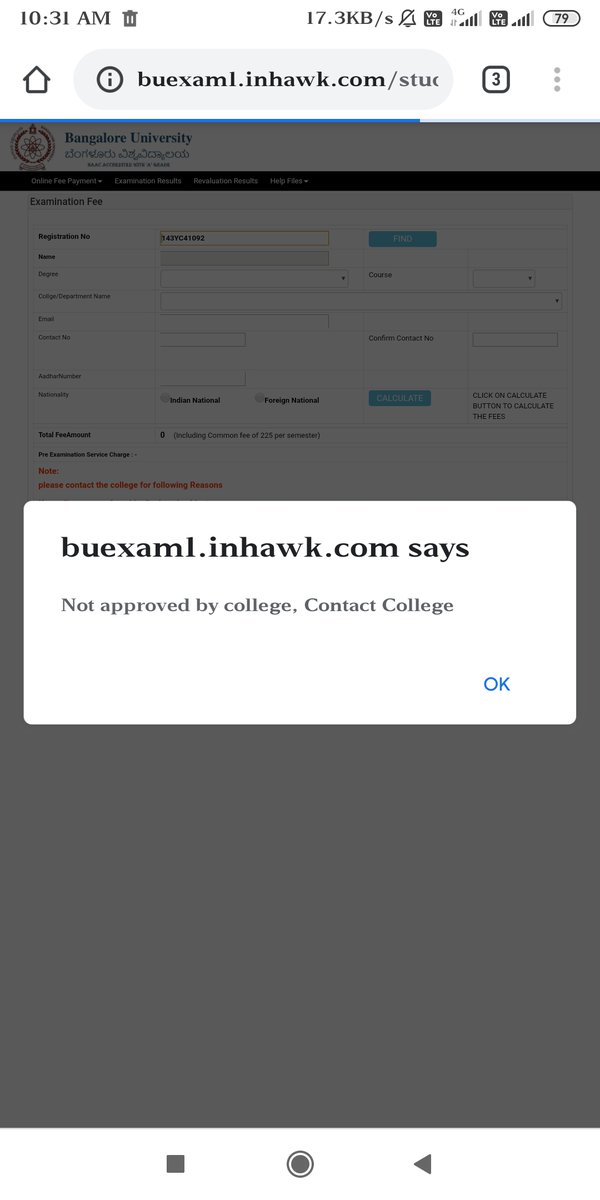
Task: Tap the browser home icon
Action: click(x=36, y=79)
